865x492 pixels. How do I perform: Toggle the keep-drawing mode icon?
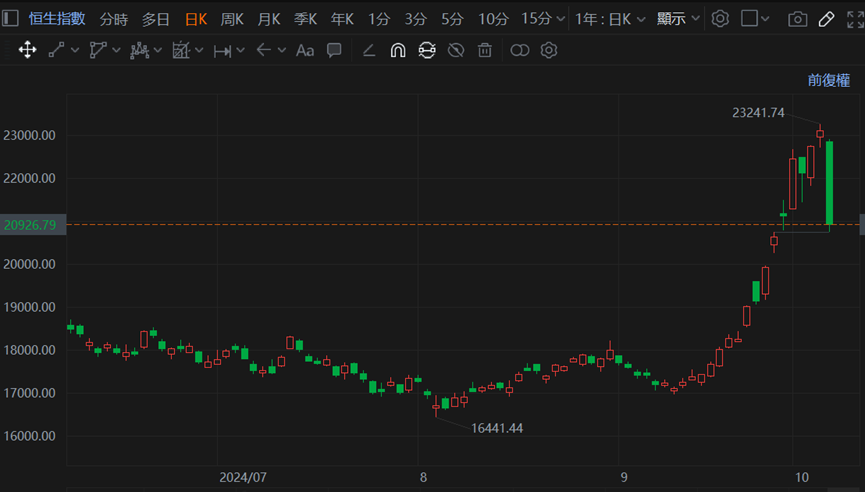tap(427, 51)
